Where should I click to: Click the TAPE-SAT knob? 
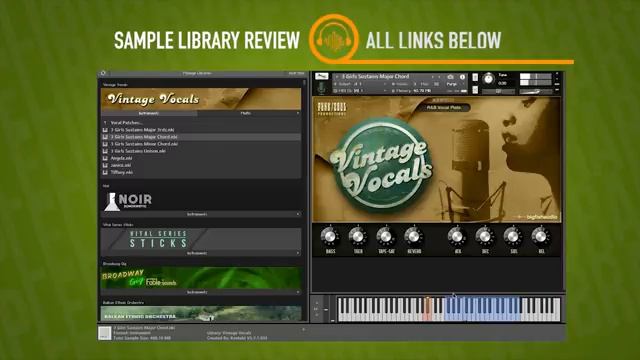click(386, 237)
